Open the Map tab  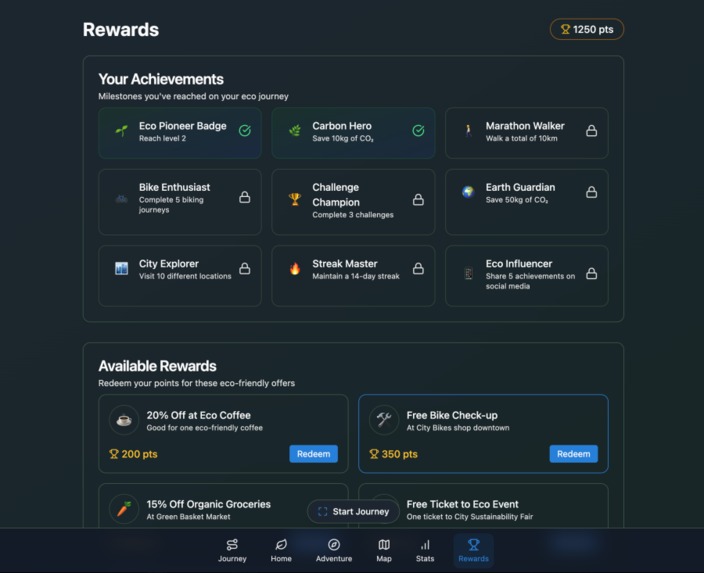[x=384, y=551]
